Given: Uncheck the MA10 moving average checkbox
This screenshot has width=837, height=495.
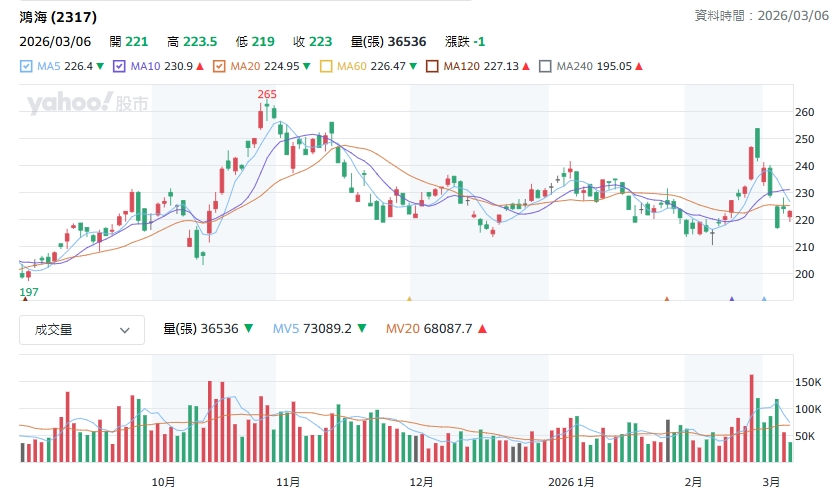Looking at the screenshot, I should pyautogui.click(x=119, y=67).
